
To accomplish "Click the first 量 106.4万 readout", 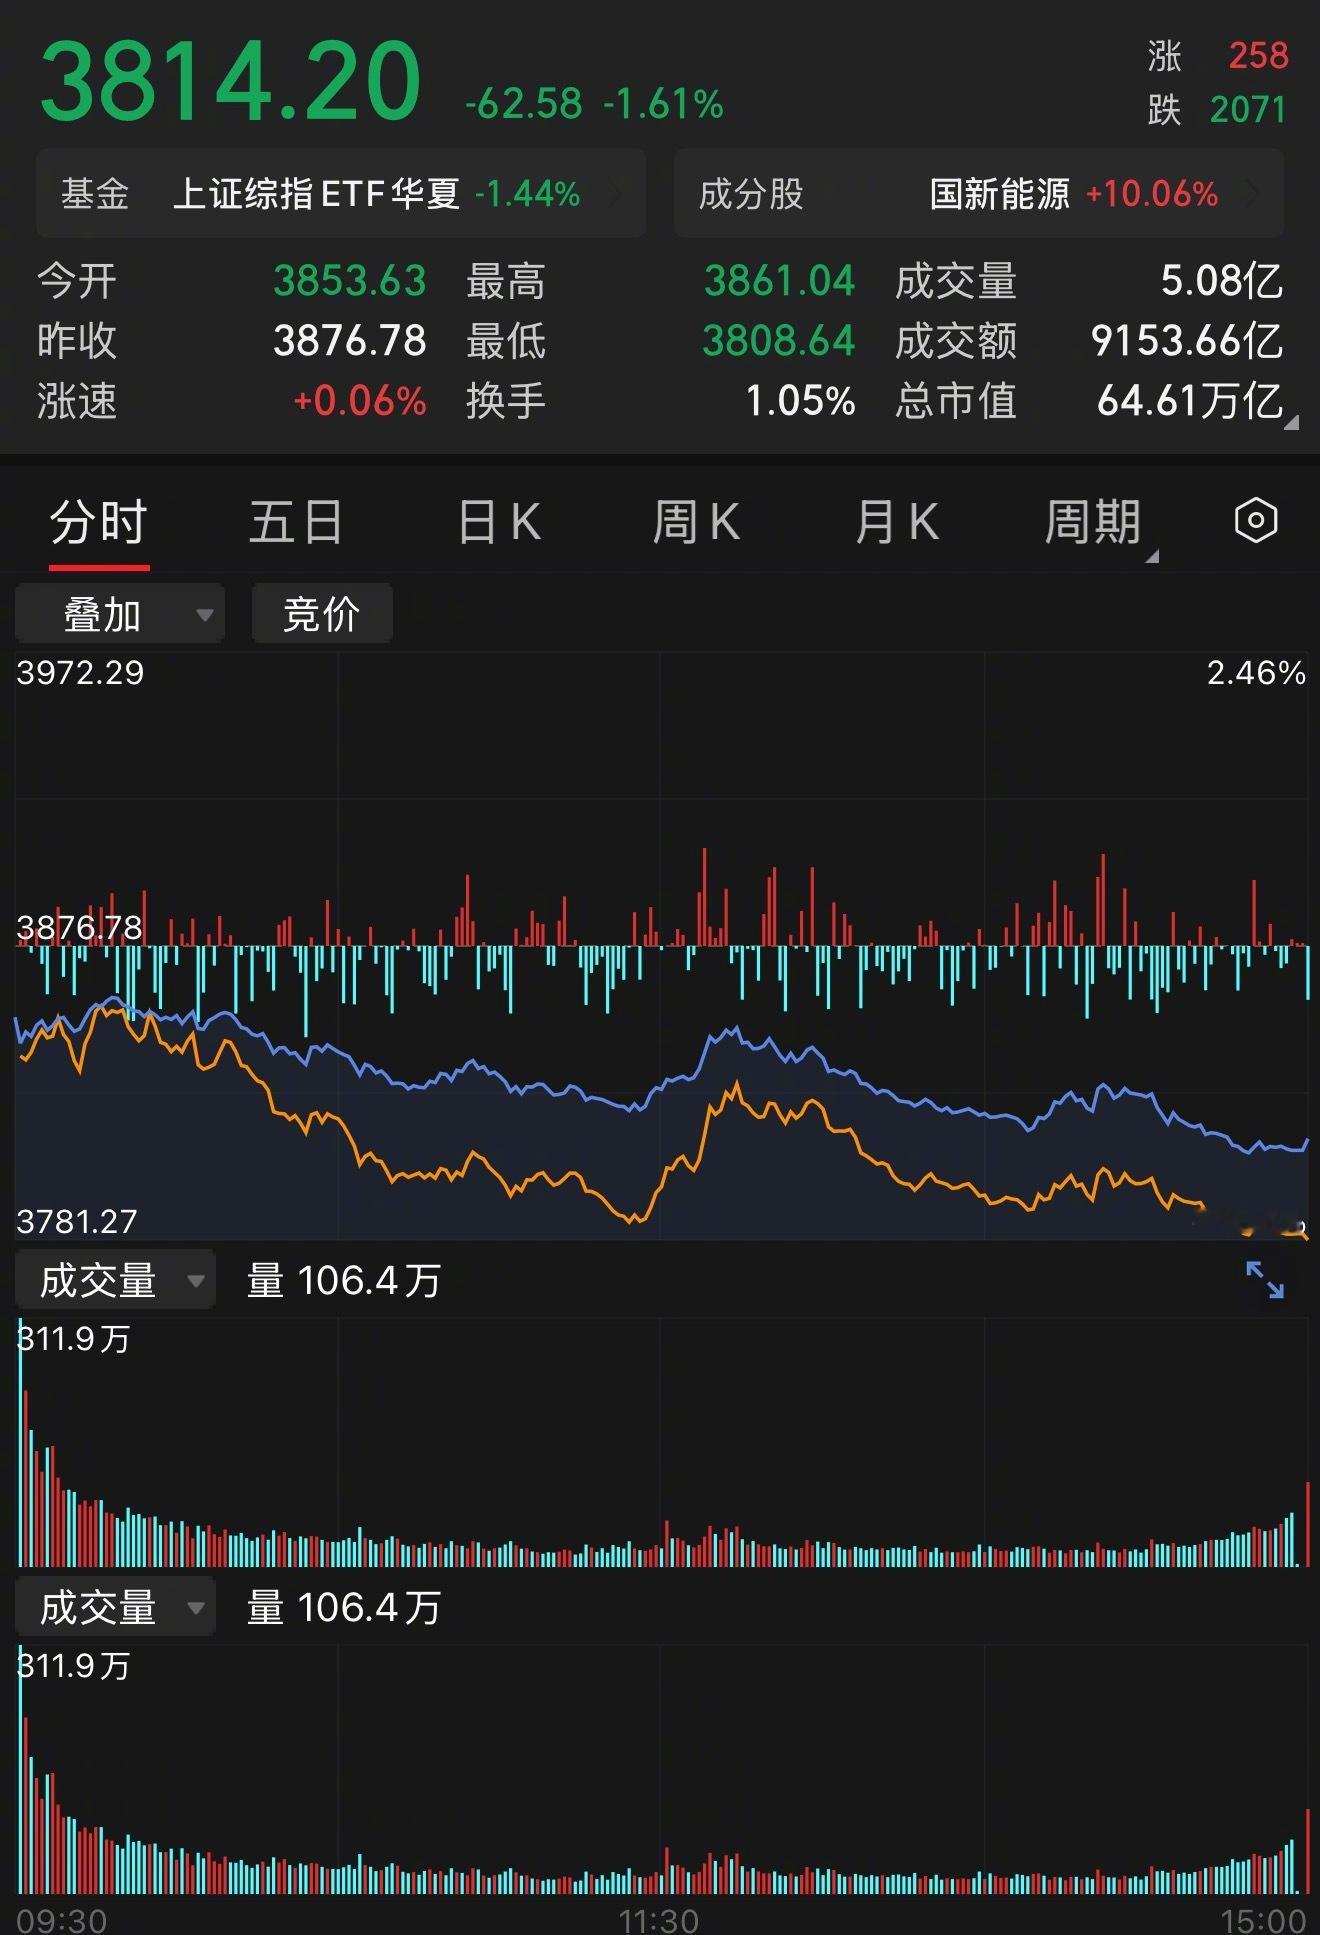I will 344,1280.
